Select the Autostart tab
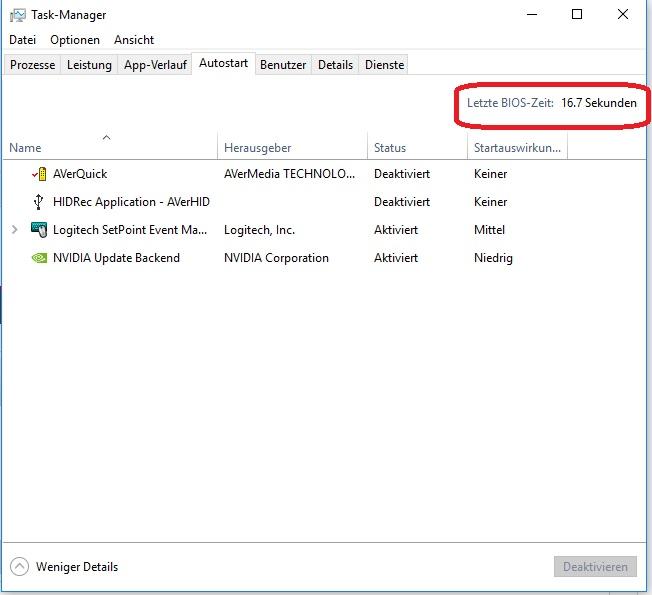The width and height of the screenshot is (652, 595). pos(223,63)
